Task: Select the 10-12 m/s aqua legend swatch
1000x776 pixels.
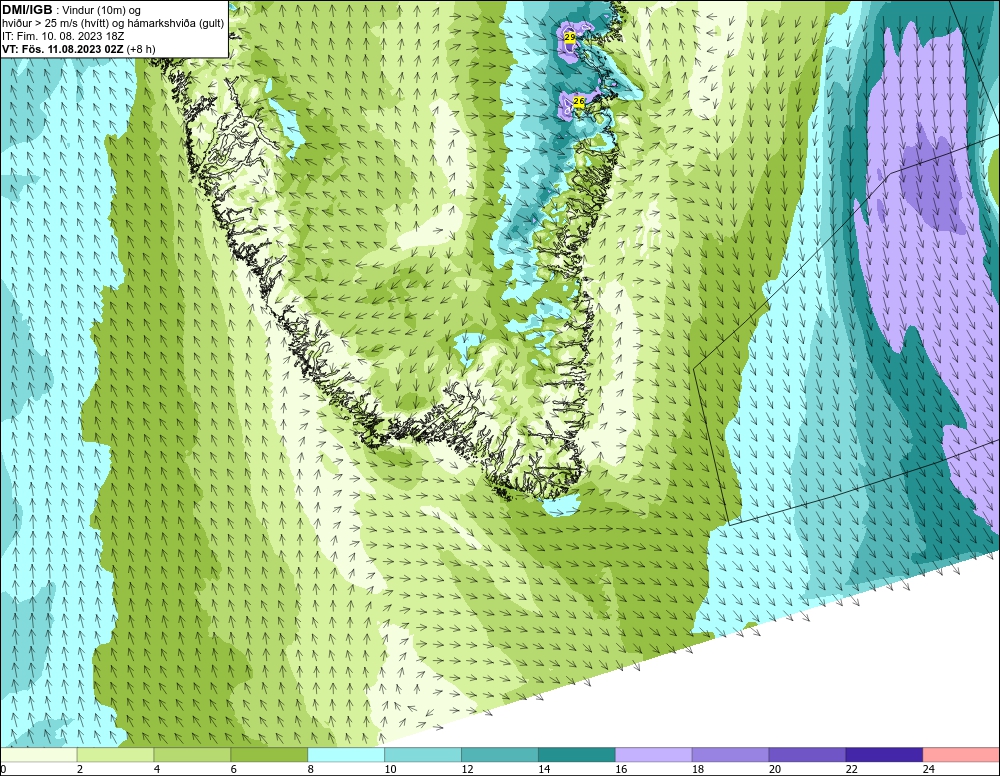Action: (x=423, y=755)
